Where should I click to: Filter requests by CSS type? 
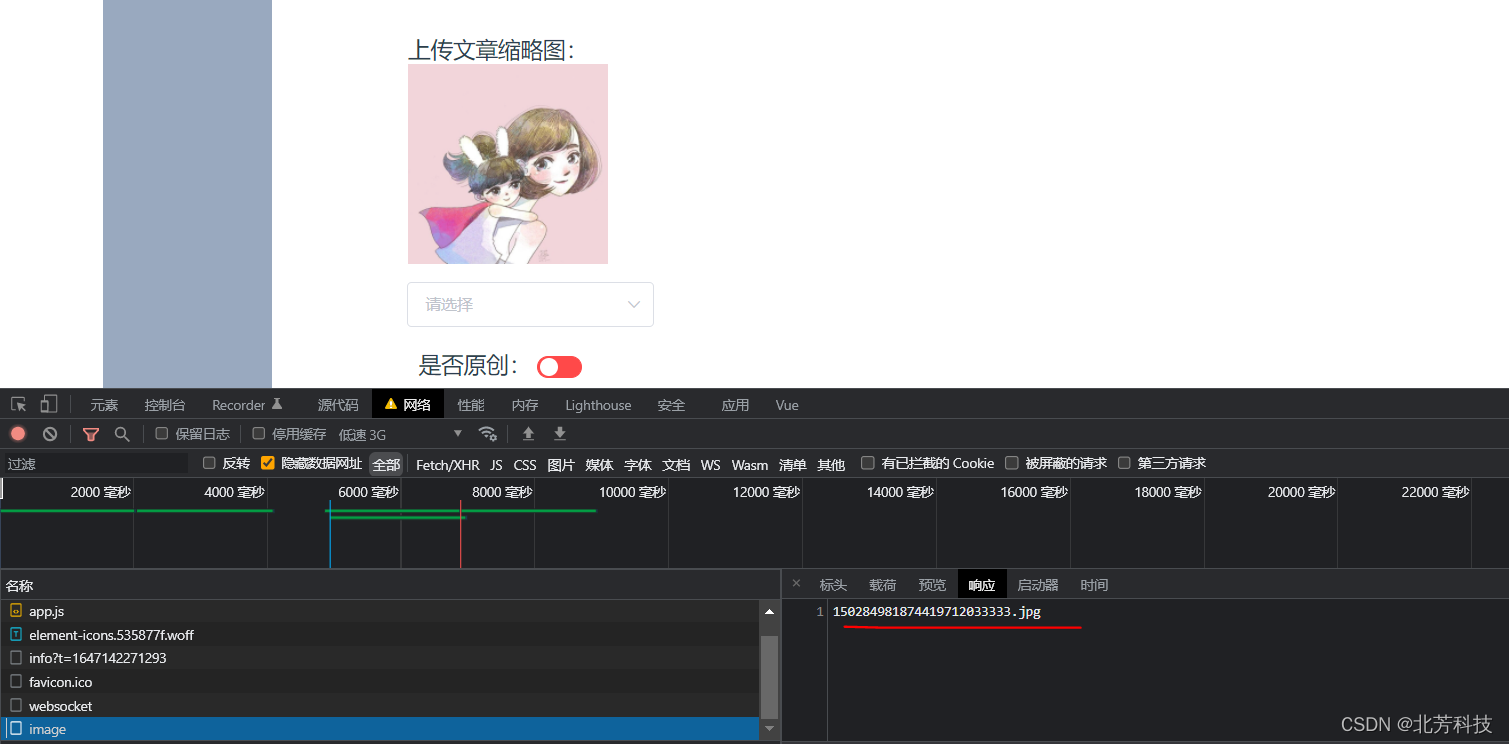click(x=525, y=464)
